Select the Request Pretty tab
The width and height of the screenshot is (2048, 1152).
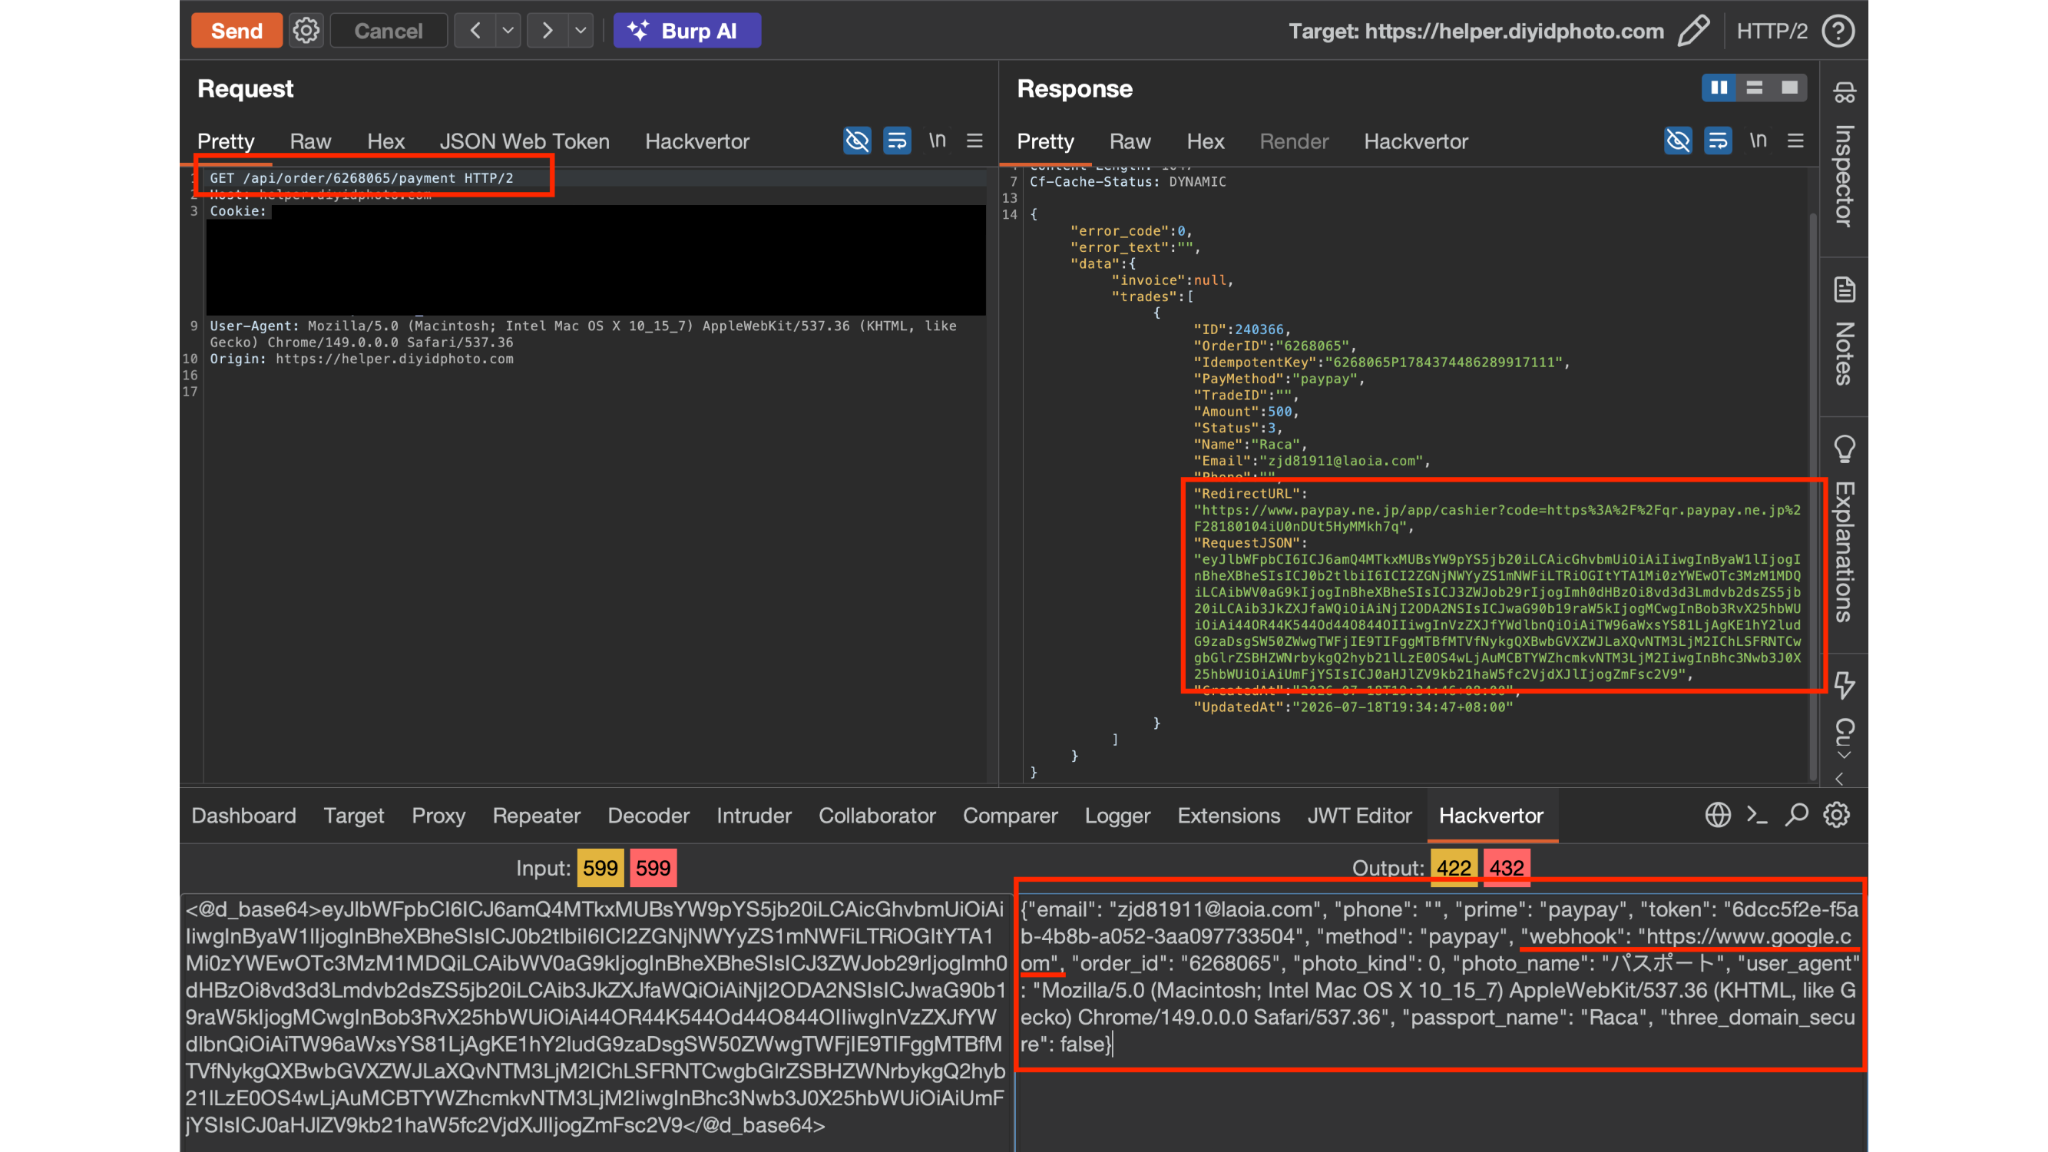226,142
